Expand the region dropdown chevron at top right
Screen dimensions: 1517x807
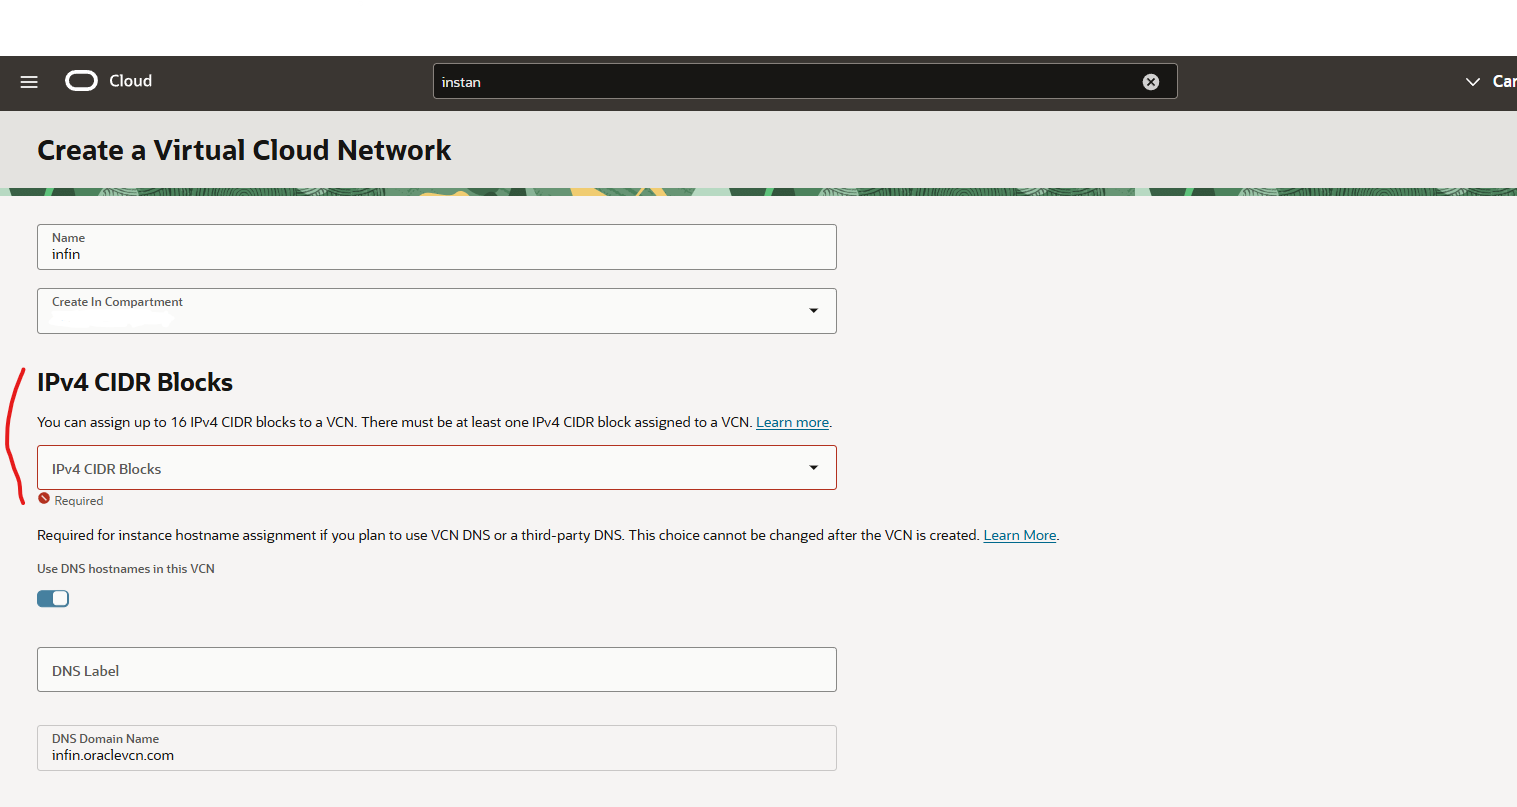point(1472,82)
